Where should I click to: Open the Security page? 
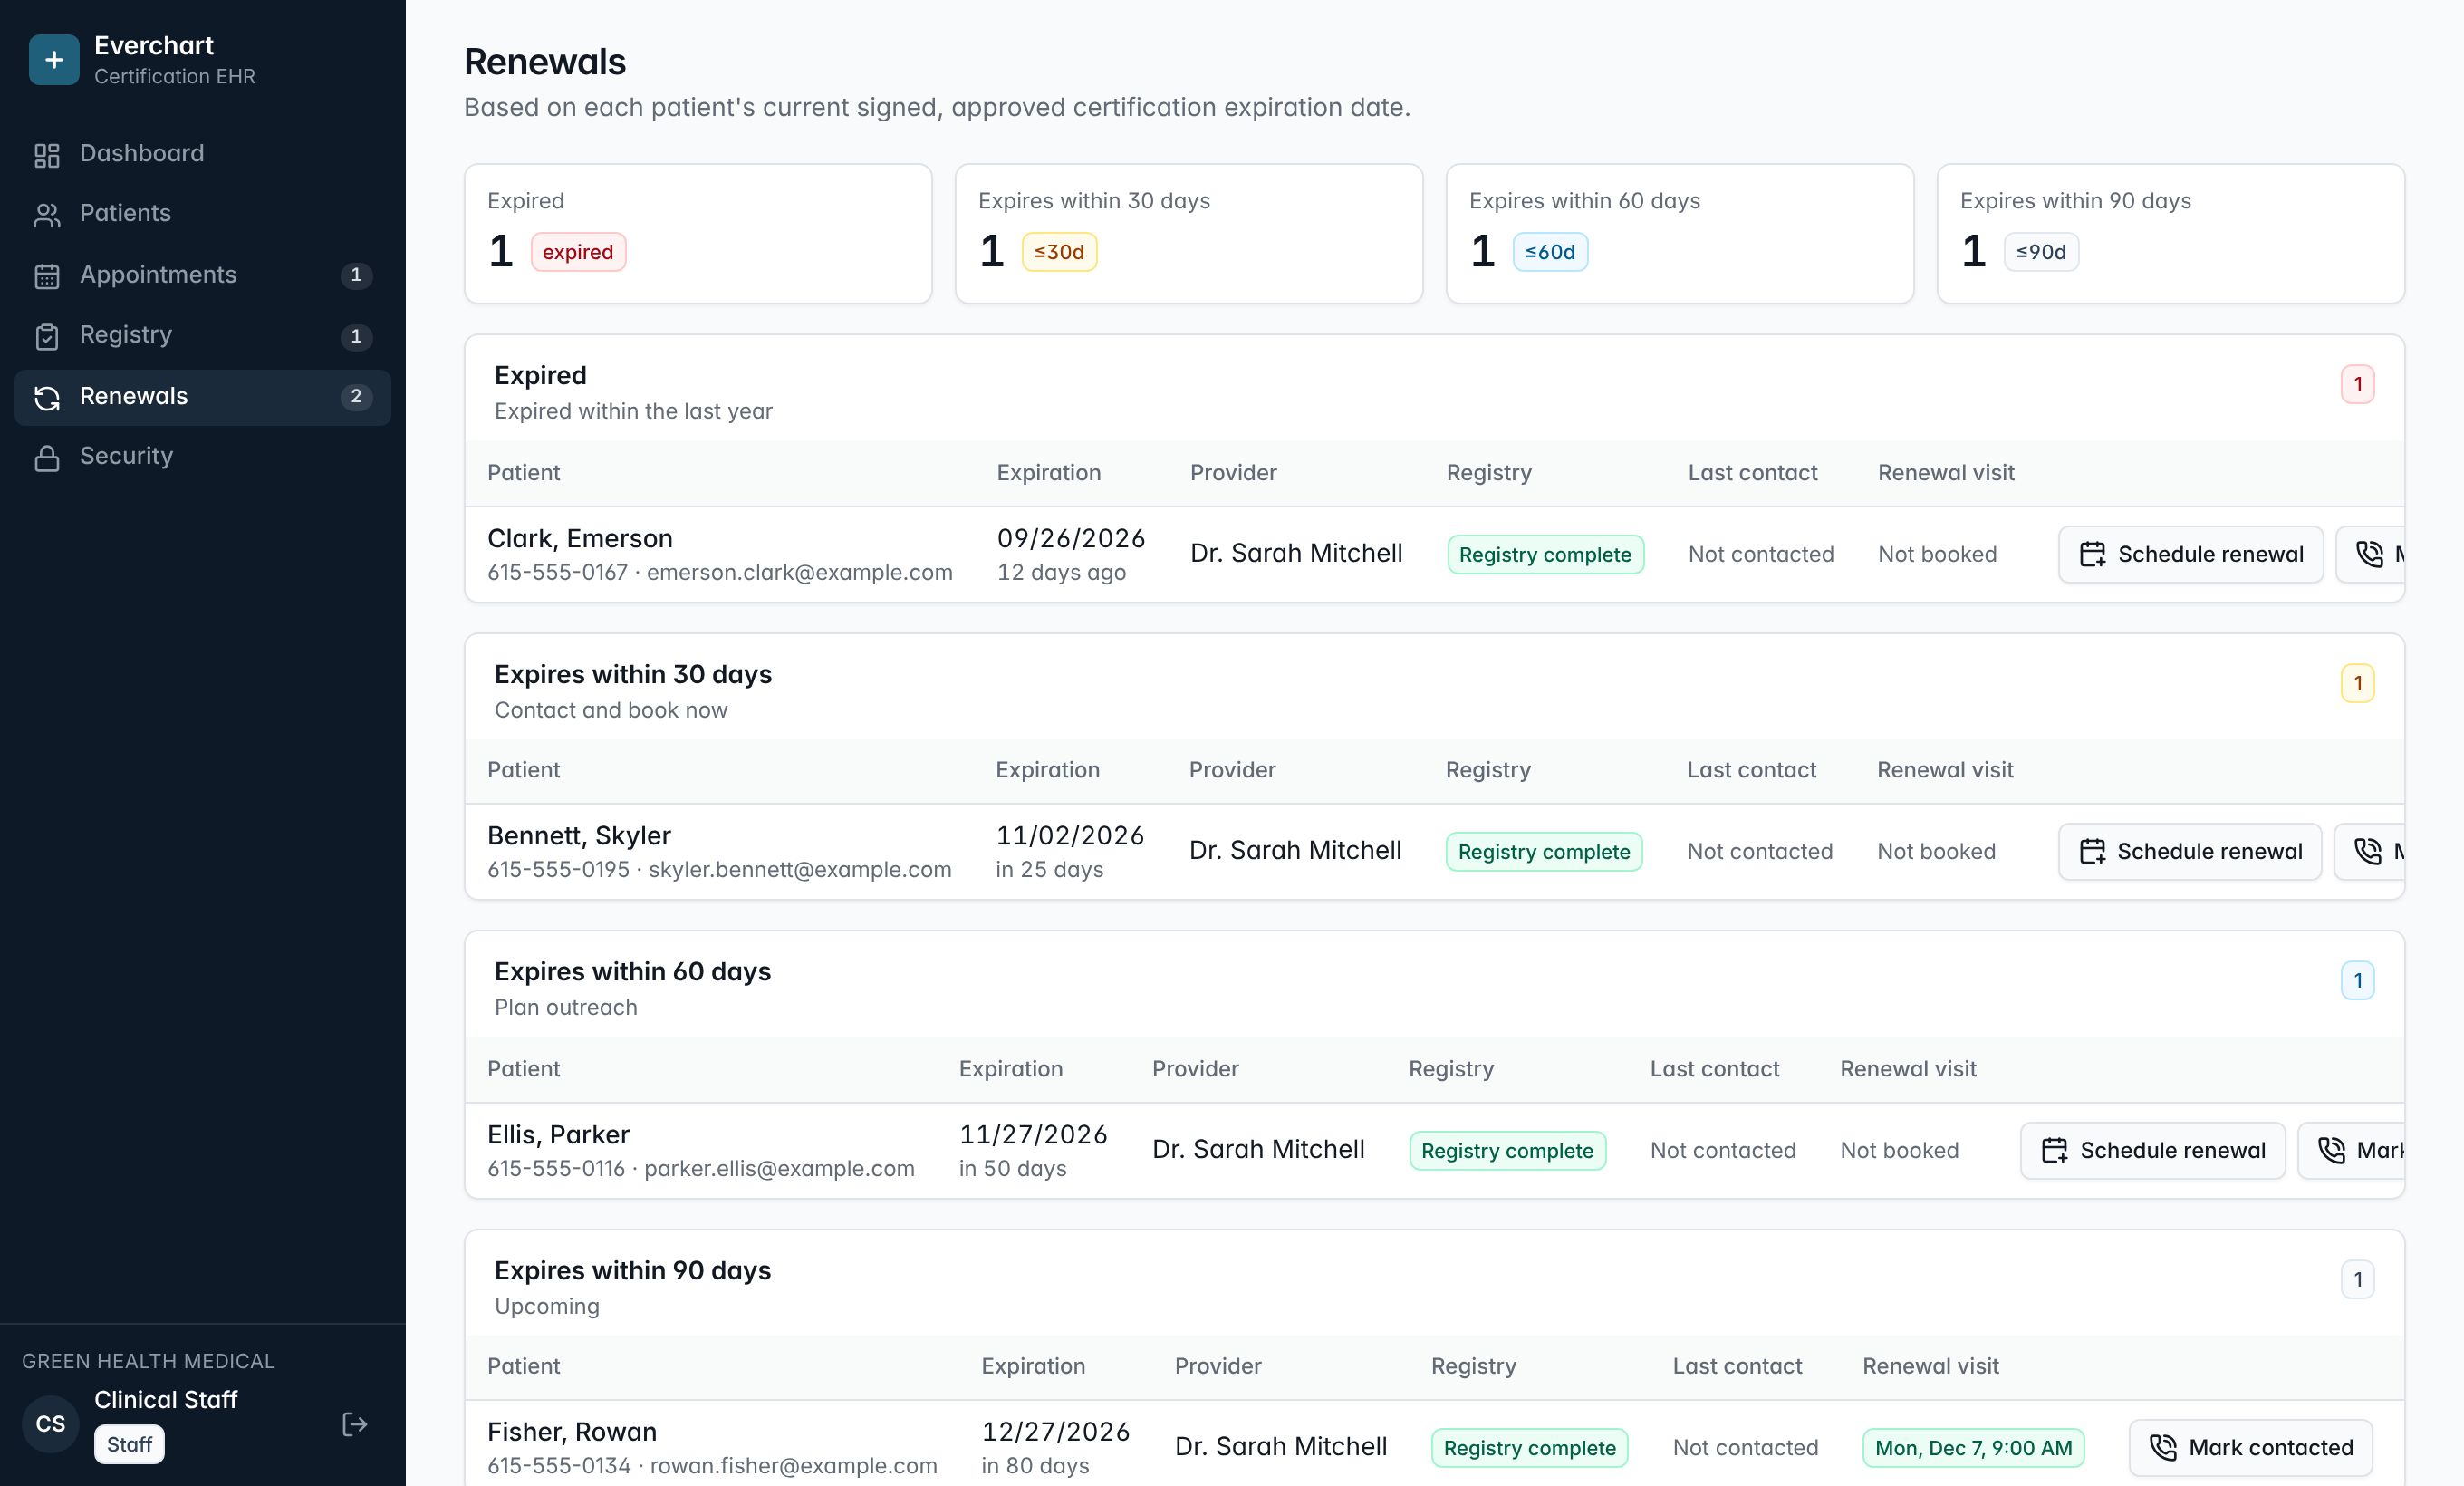coord(202,456)
